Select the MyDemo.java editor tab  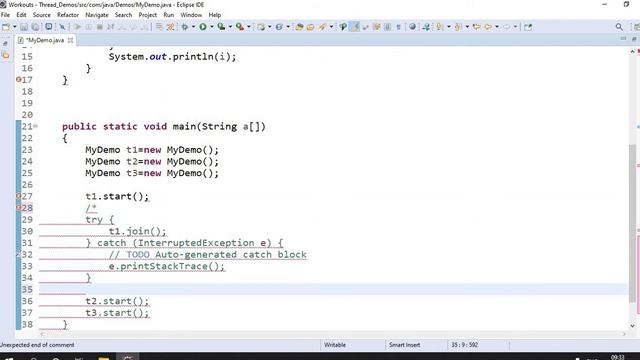(44, 40)
